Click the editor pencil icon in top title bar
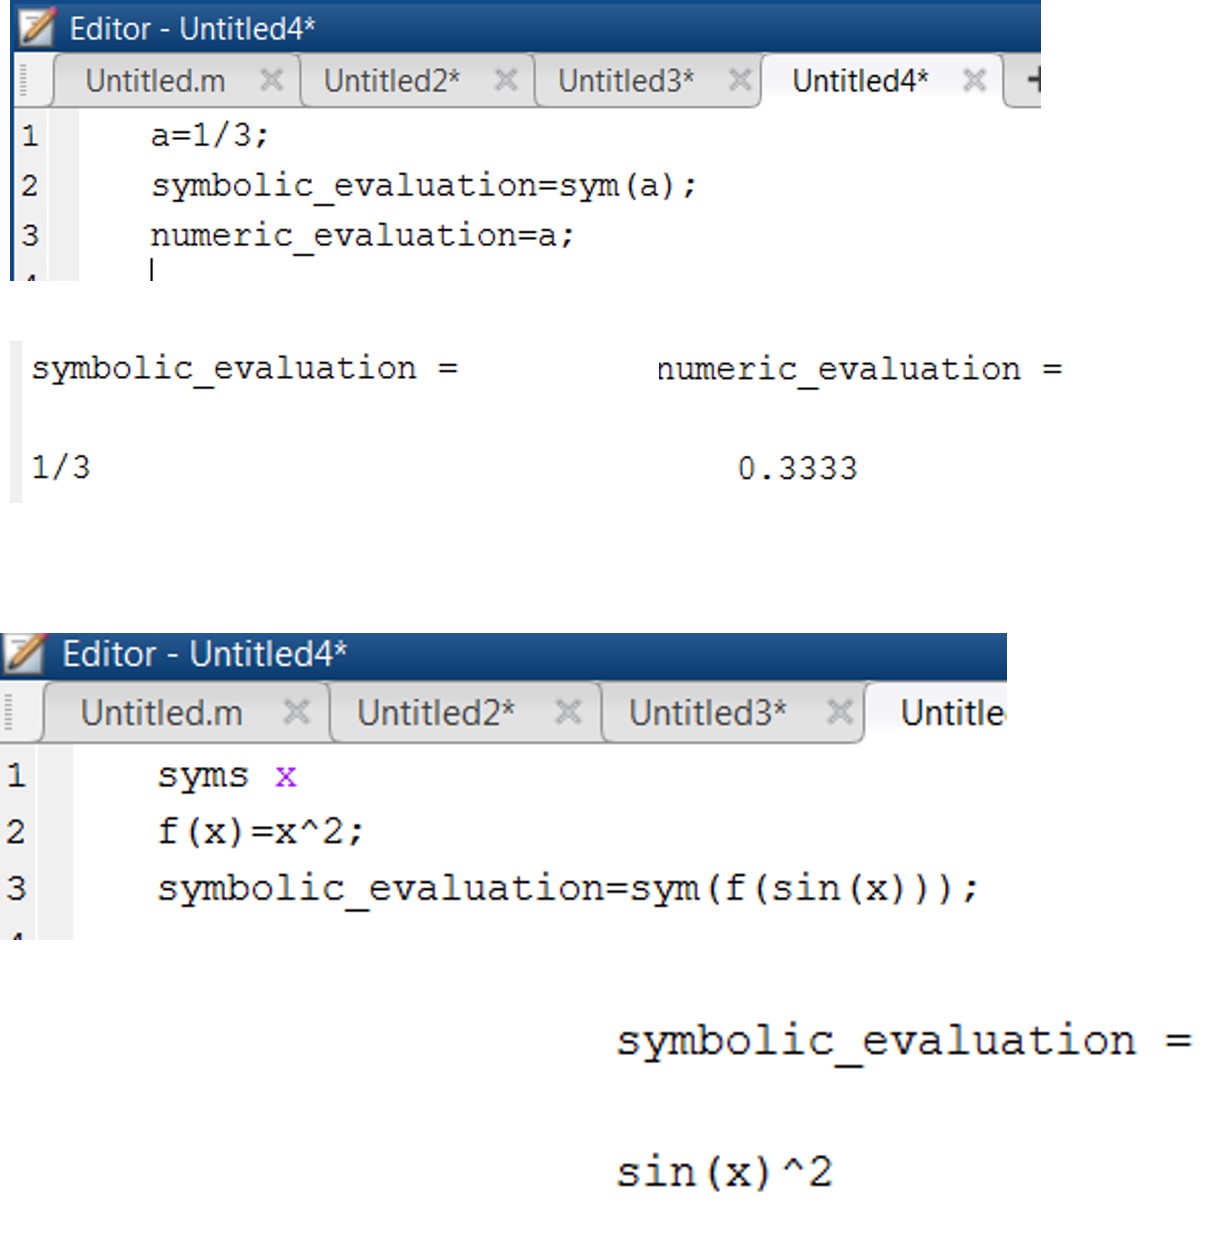Viewport: 1217px width, 1249px height. (37, 27)
